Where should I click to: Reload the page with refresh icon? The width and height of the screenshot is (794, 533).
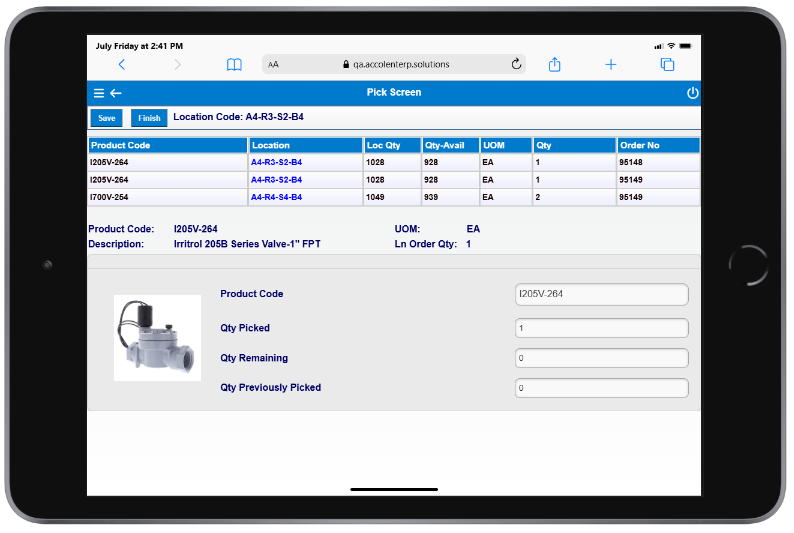click(516, 64)
